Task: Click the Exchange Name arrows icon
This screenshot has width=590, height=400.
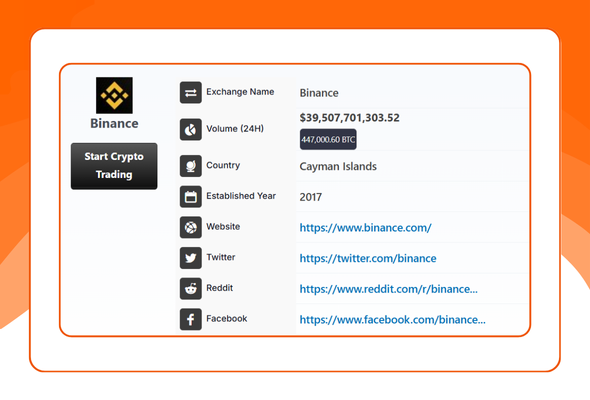Action: coord(190,92)
